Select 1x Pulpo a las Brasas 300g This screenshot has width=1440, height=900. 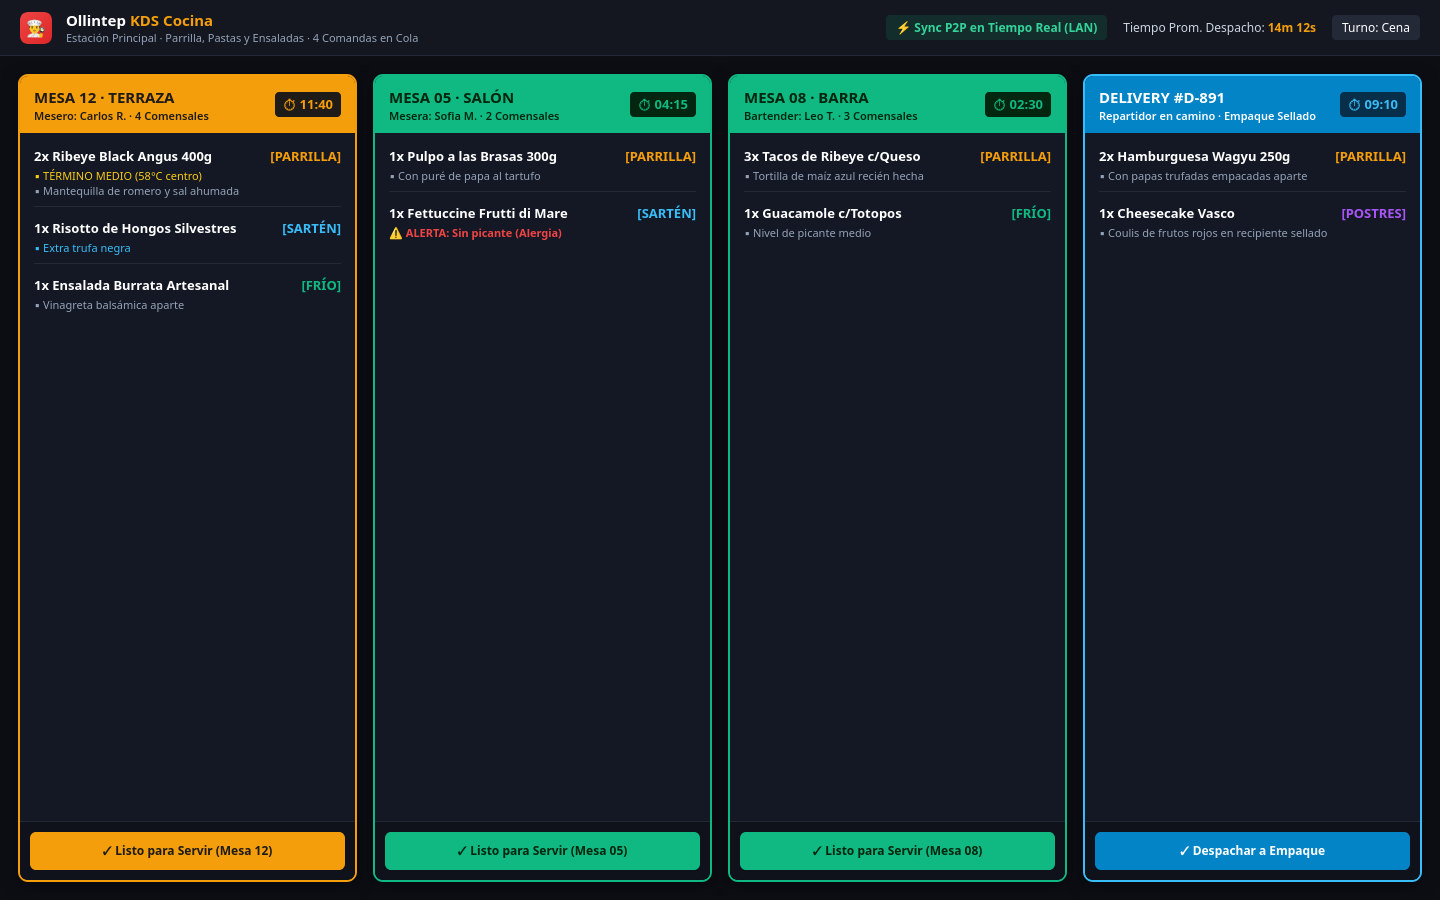click(473, 157)
